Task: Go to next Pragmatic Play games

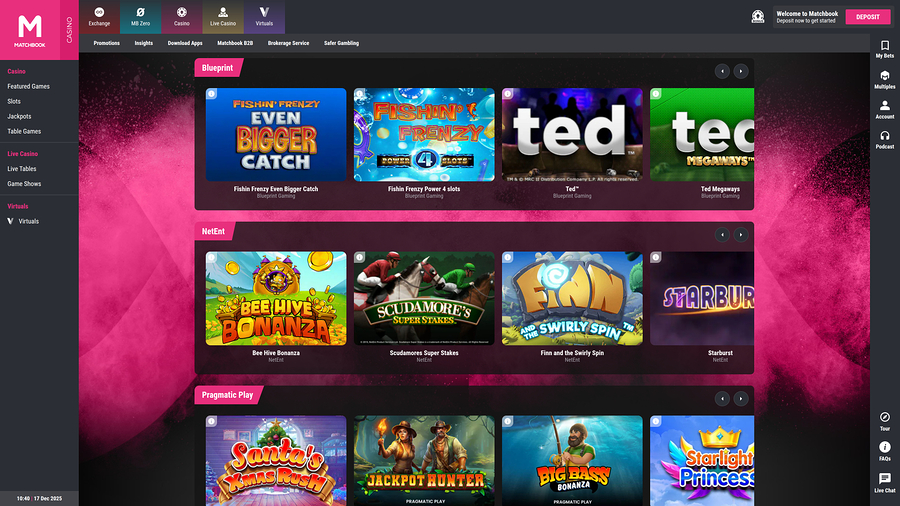Action: tap(740, 398)
